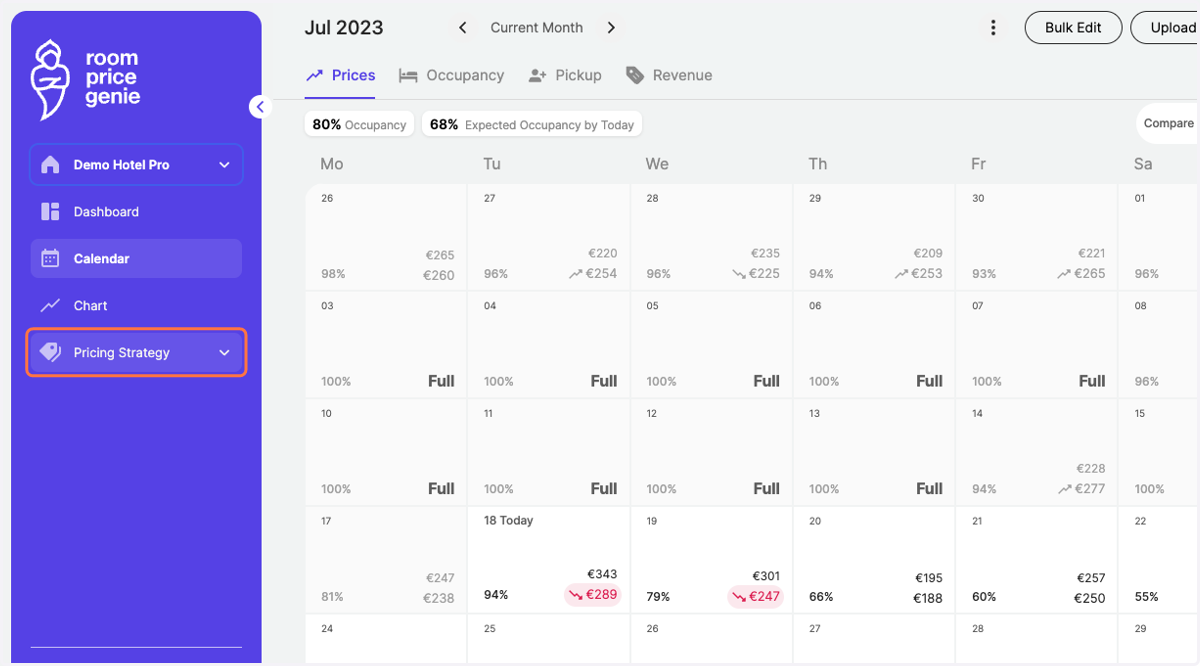The image size is (1200, 666).
Task: Click the Bulk Edit button
Action: pos(1073,28)
